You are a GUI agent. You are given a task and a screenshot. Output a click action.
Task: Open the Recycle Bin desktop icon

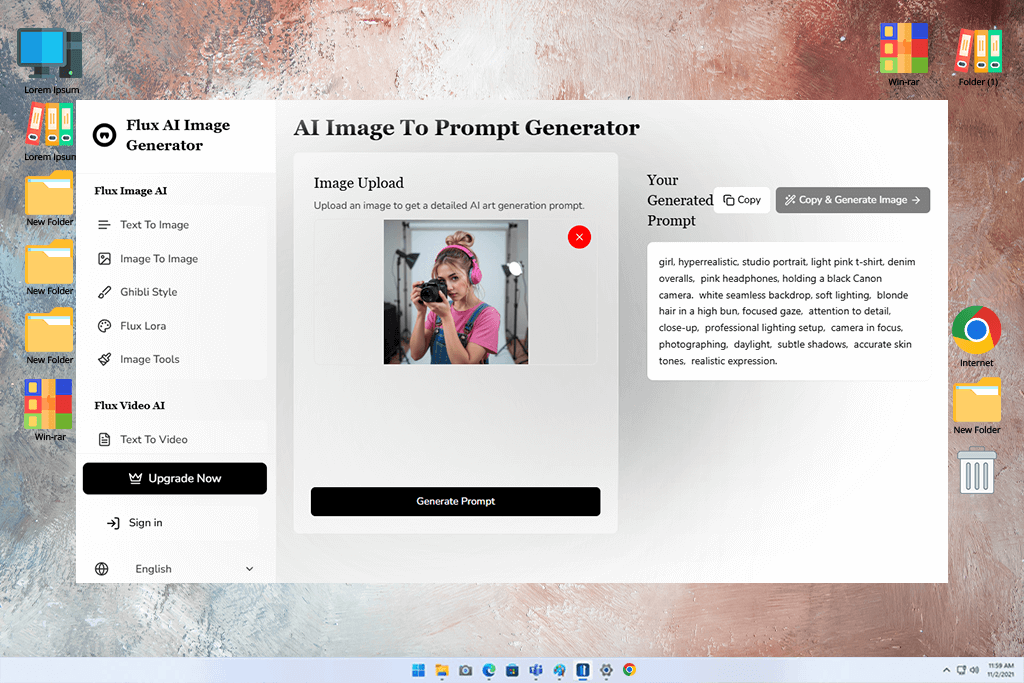(976, 470)
